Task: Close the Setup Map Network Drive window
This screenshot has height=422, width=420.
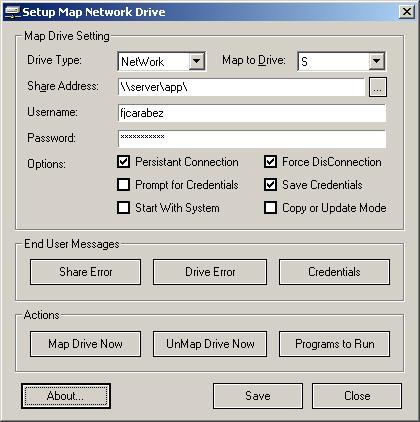Action: pyautogui.click(x=407, y=12)
